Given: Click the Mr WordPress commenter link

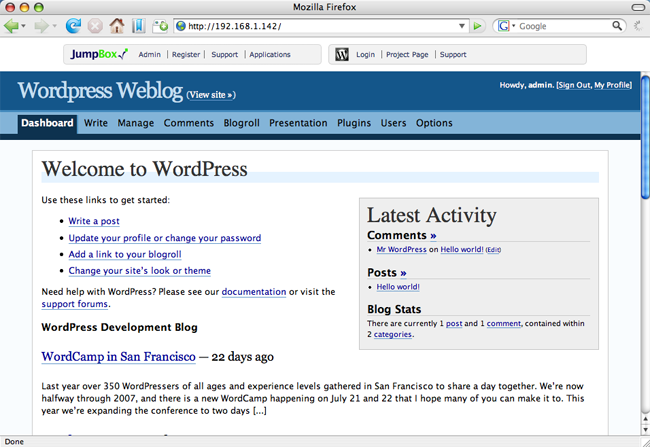Looking at the screenshot, I should pos(401,249).
